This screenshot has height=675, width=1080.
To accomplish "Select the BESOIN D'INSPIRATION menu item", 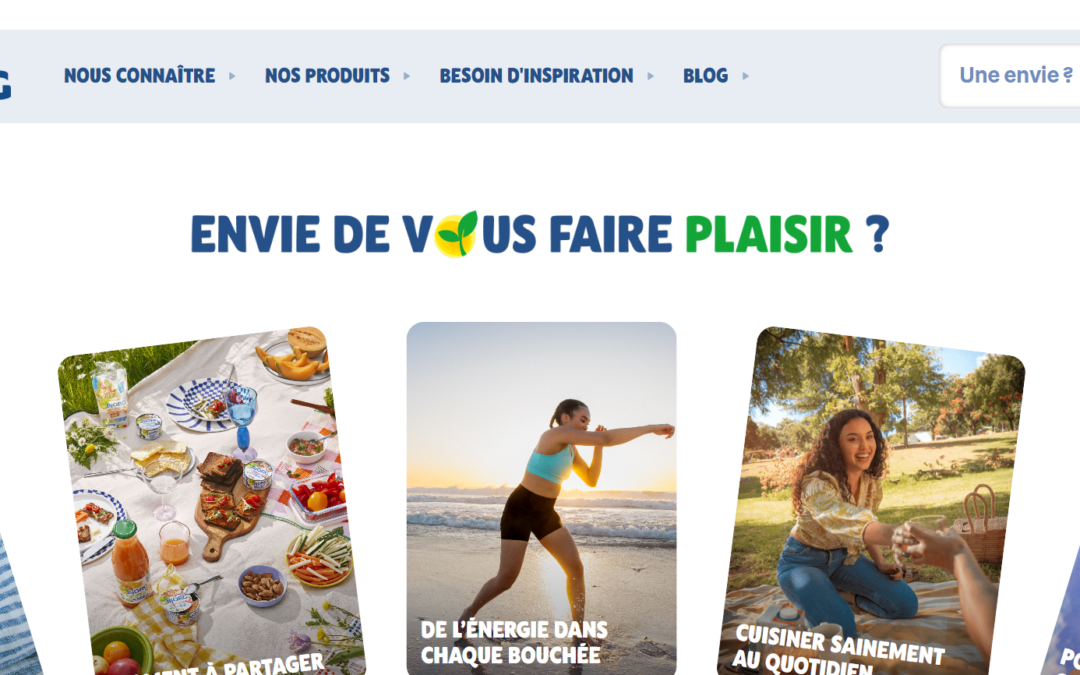I will pos(536,76).
